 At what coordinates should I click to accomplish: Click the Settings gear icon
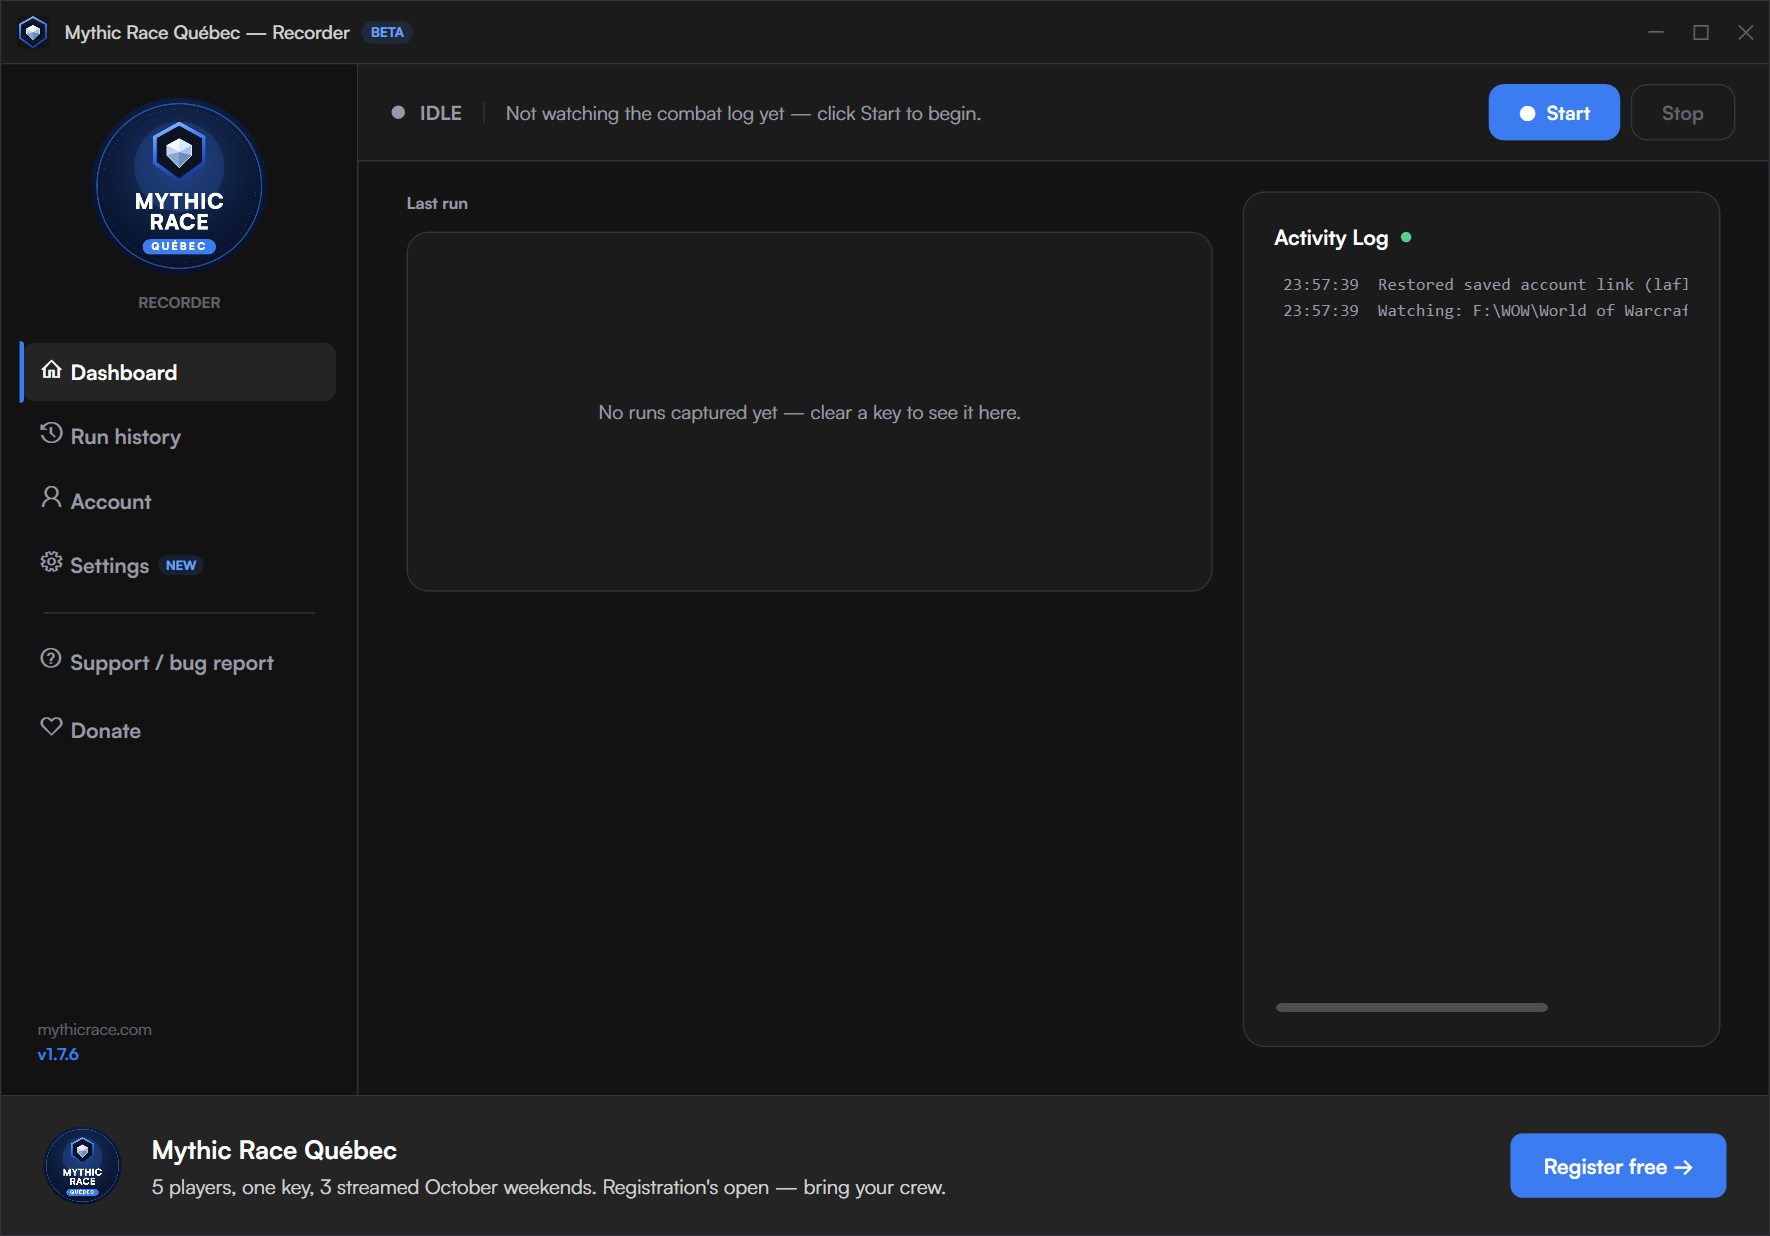[51, 562]
